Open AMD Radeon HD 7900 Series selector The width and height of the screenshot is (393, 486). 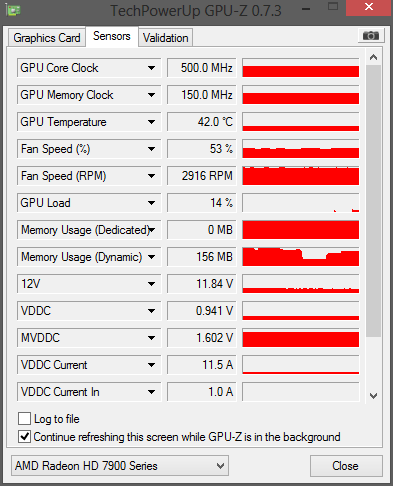(x=120, y=465)
